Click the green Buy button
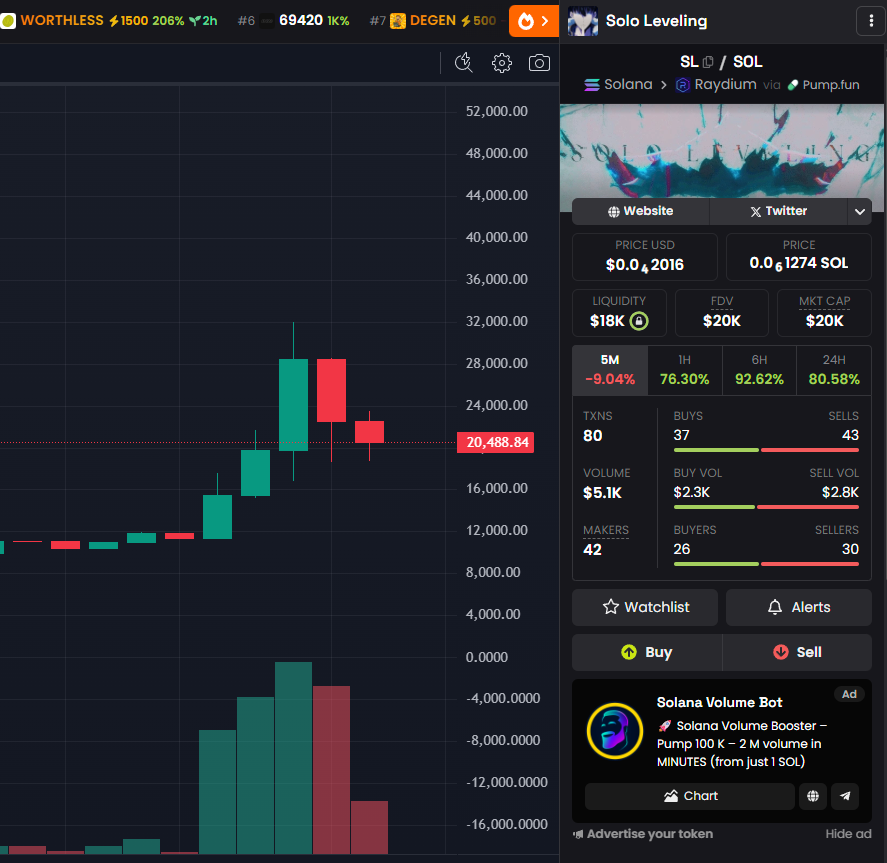 pos(647,652)
